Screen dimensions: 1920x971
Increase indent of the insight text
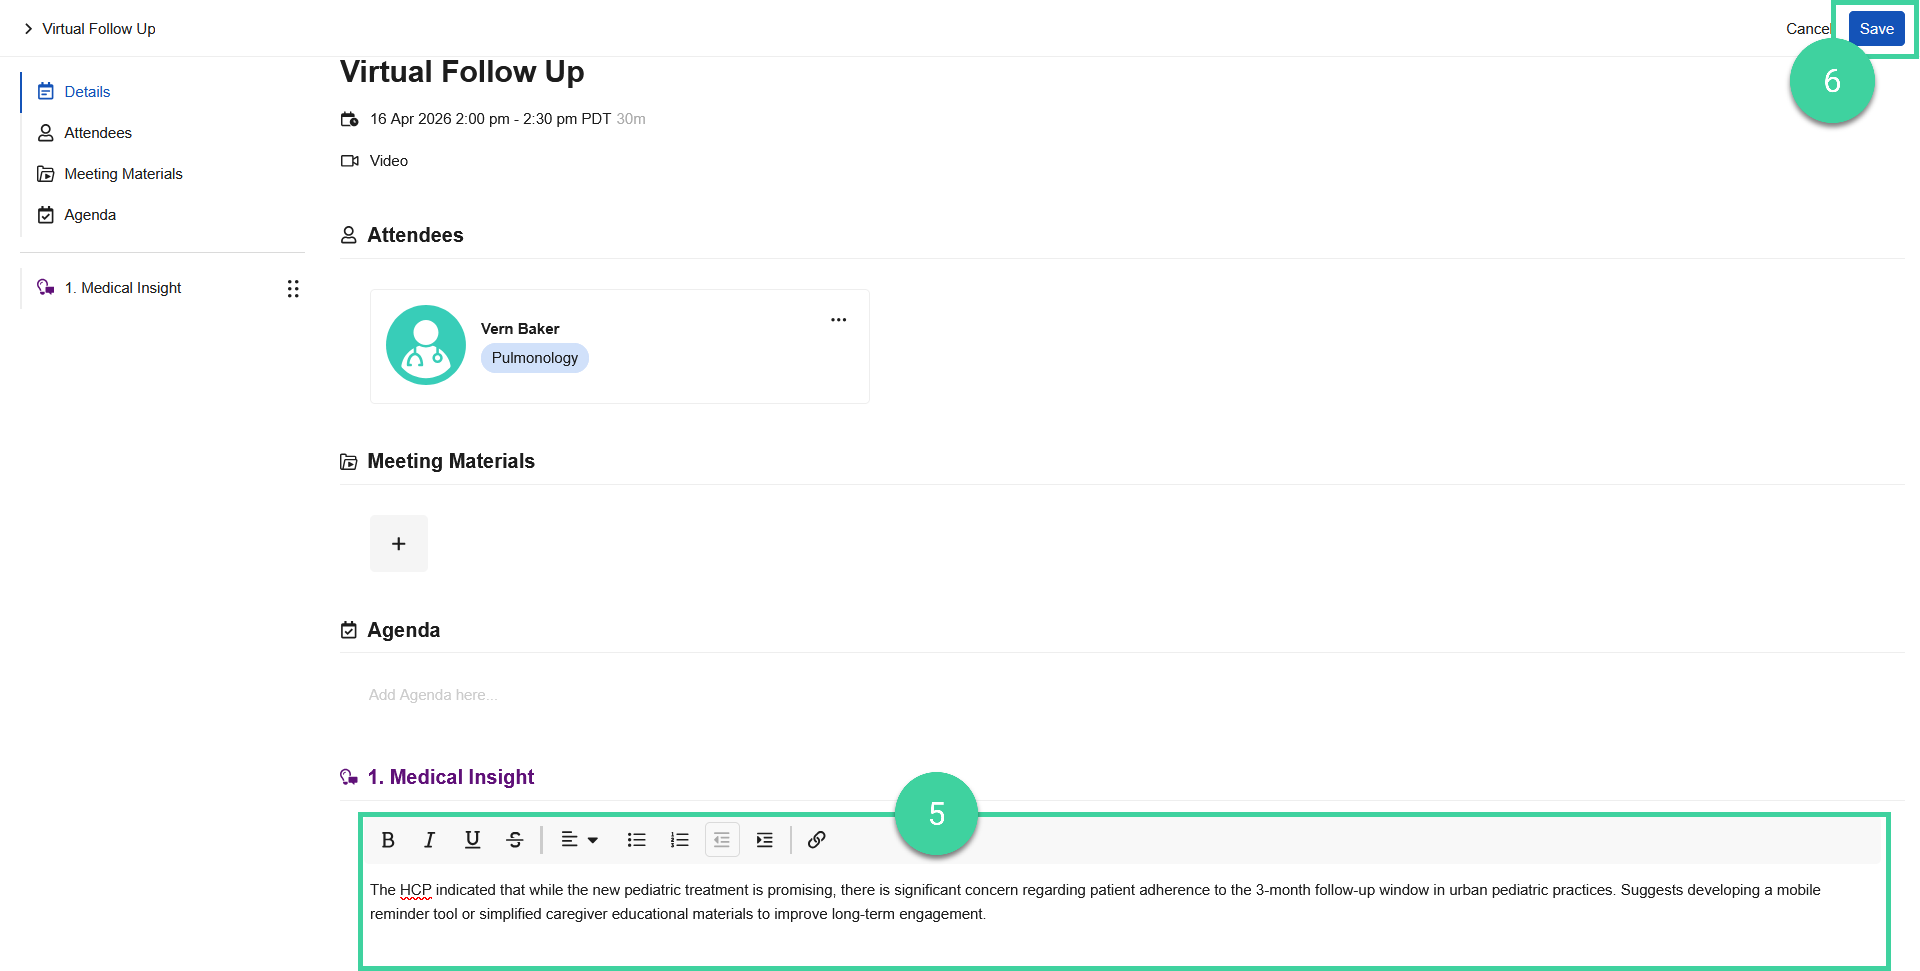coord(764,840)
